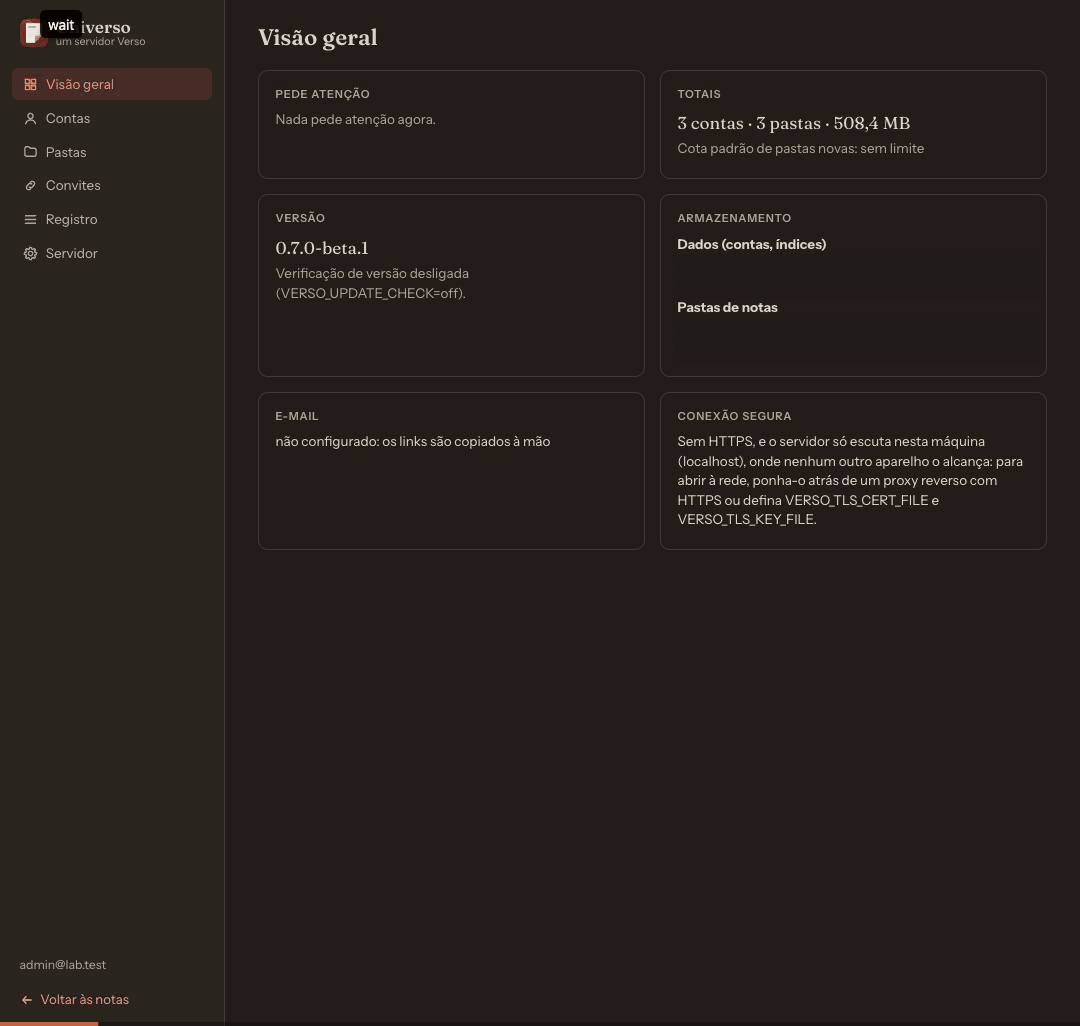
Task: Click the Voltar às notas link
Action: pos(74,1000)
